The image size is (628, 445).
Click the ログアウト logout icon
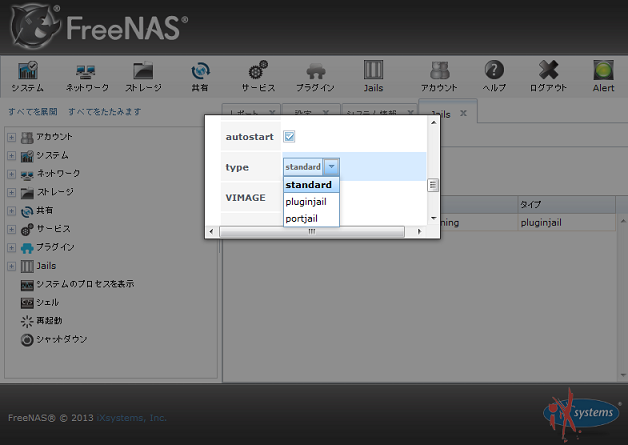coord(548,76)
